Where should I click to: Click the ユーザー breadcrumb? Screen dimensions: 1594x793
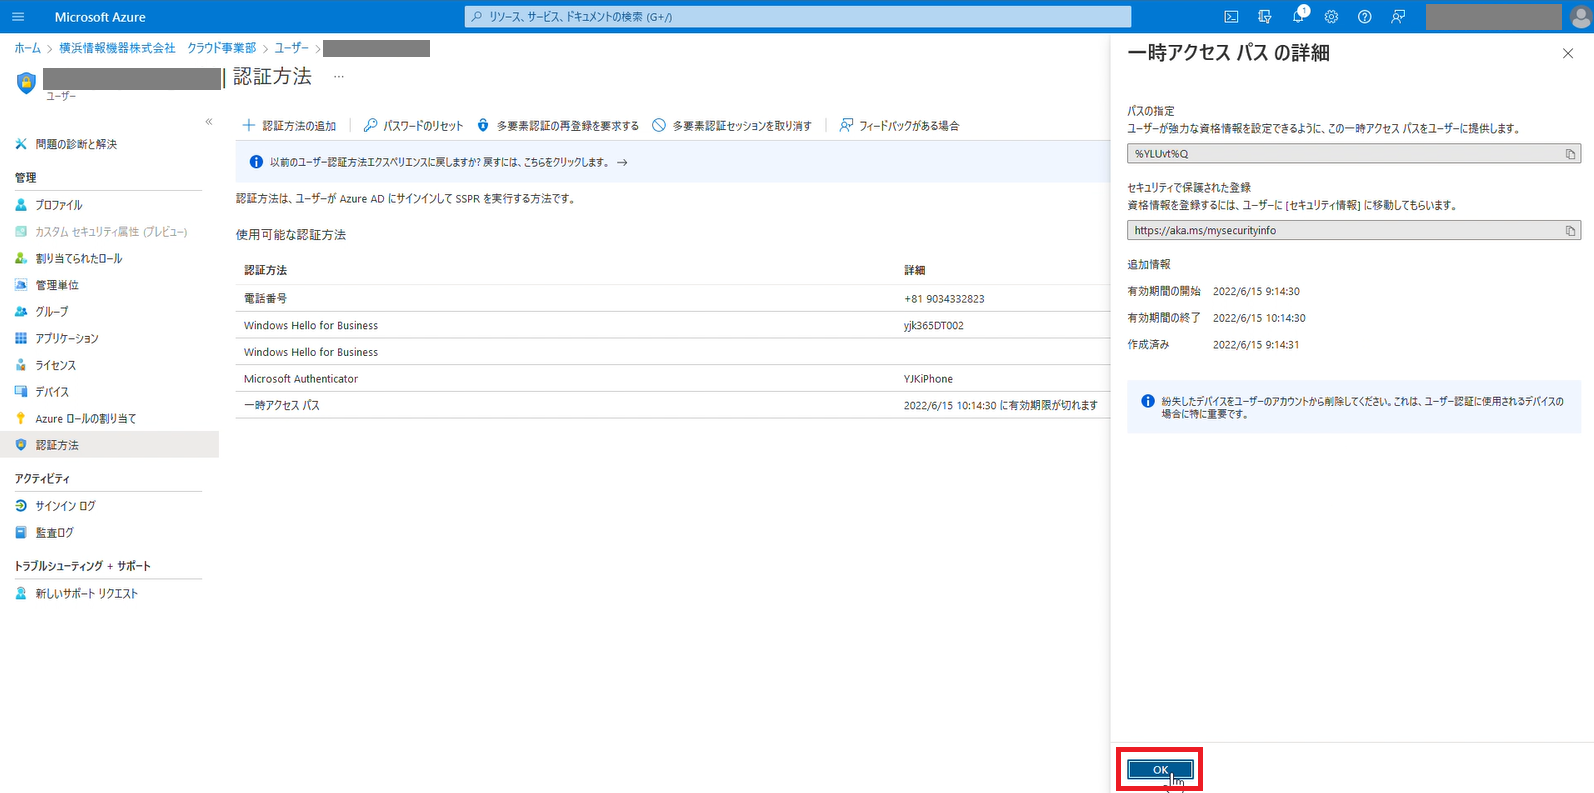291,48
